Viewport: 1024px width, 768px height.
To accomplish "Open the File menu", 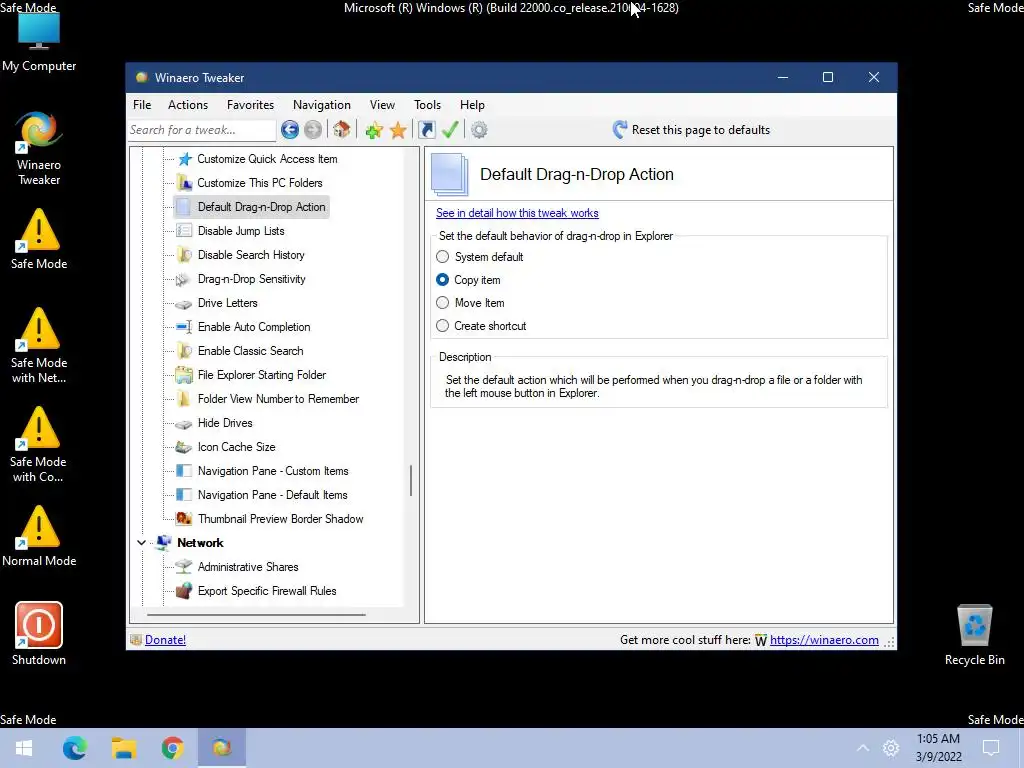I will click(142, 104).
